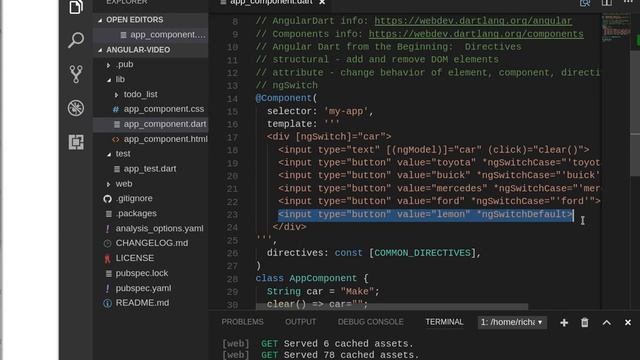Viewport: 640px width, 360px height.
Task: Click the 'my-app' selector string
Action: (346, 111)
